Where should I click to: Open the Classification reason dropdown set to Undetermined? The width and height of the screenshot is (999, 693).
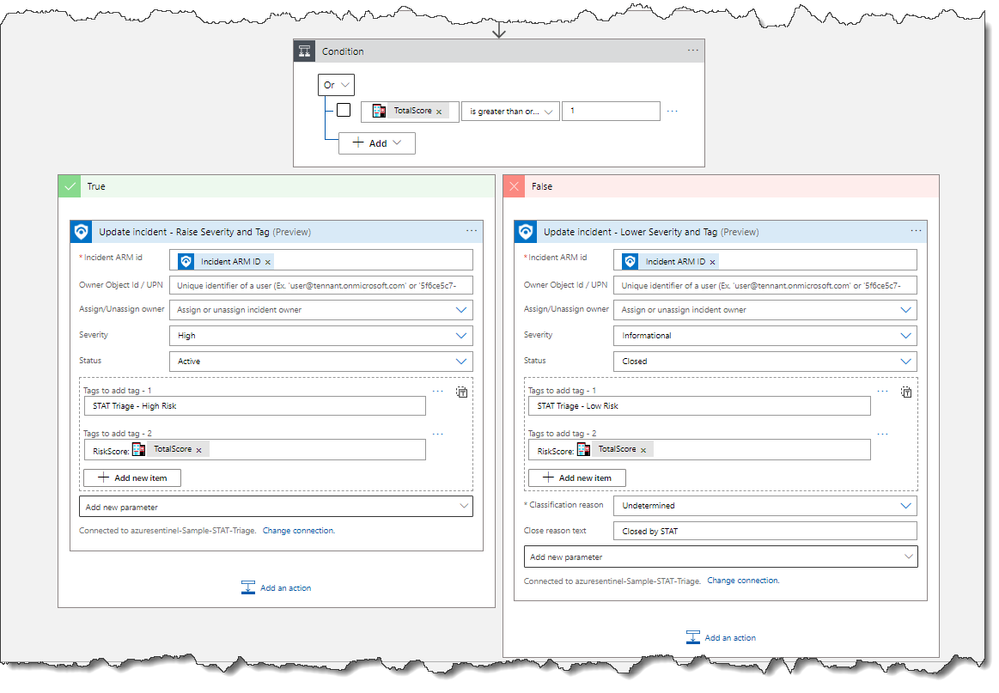(765, 506)
